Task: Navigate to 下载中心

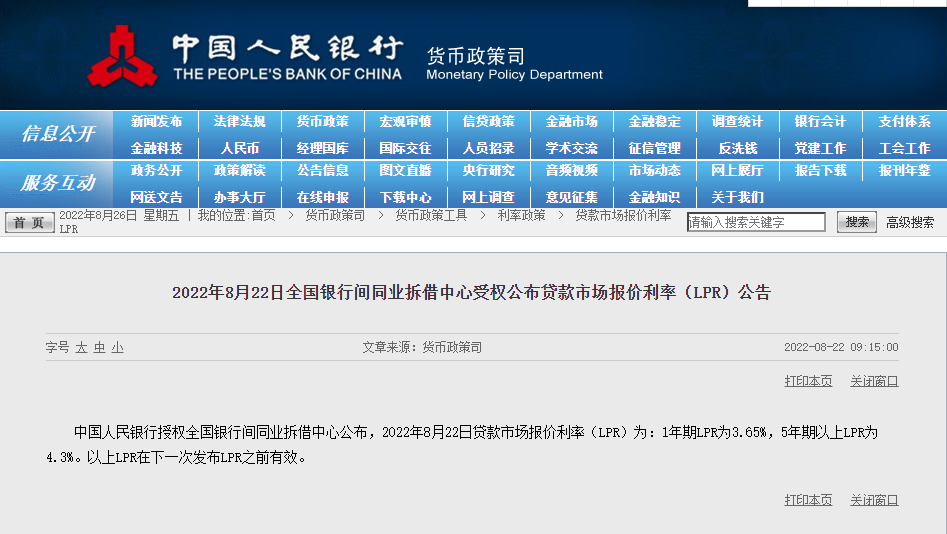Action: 405,197
